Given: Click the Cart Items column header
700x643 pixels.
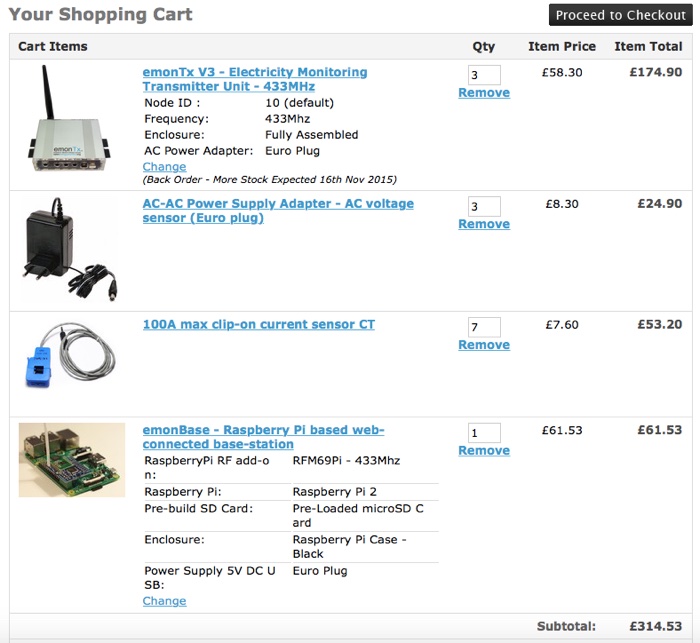Looking at the screenshot, I should [53, 46].
